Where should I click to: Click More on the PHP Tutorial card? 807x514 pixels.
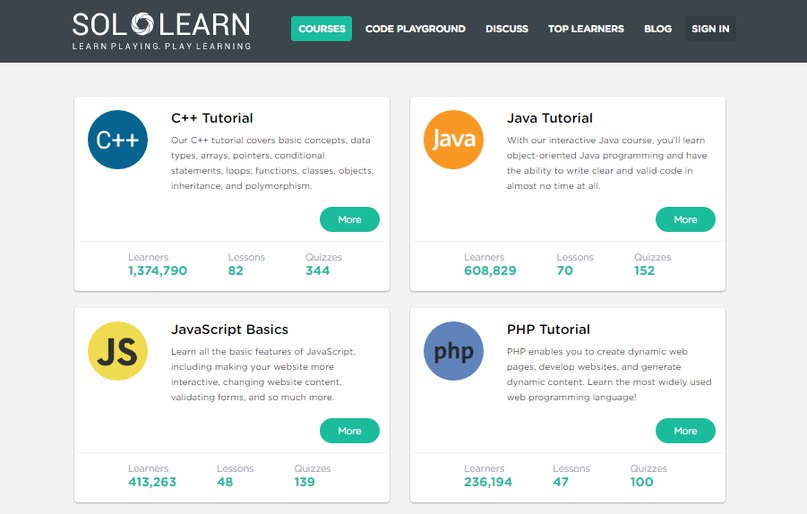(x=686, y=431)
